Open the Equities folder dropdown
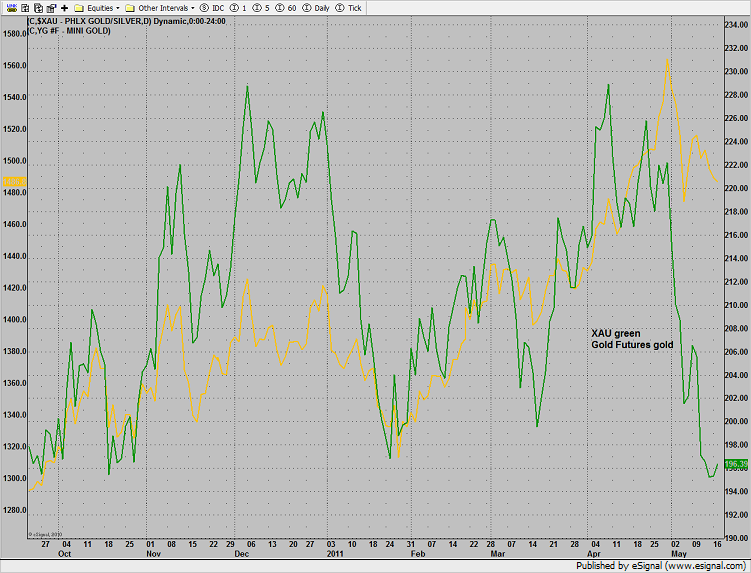 coord(97,8)
